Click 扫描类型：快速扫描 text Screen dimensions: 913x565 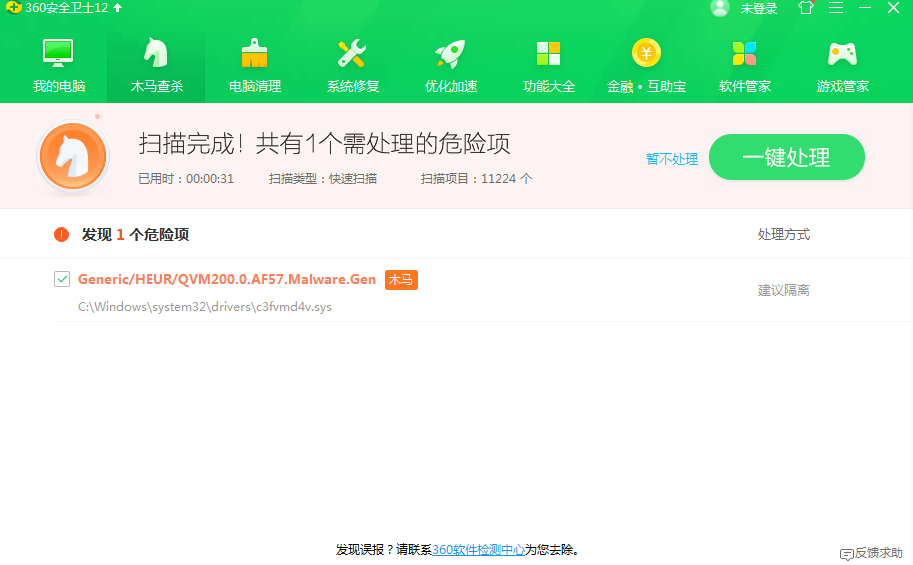[x=323, y=179]
